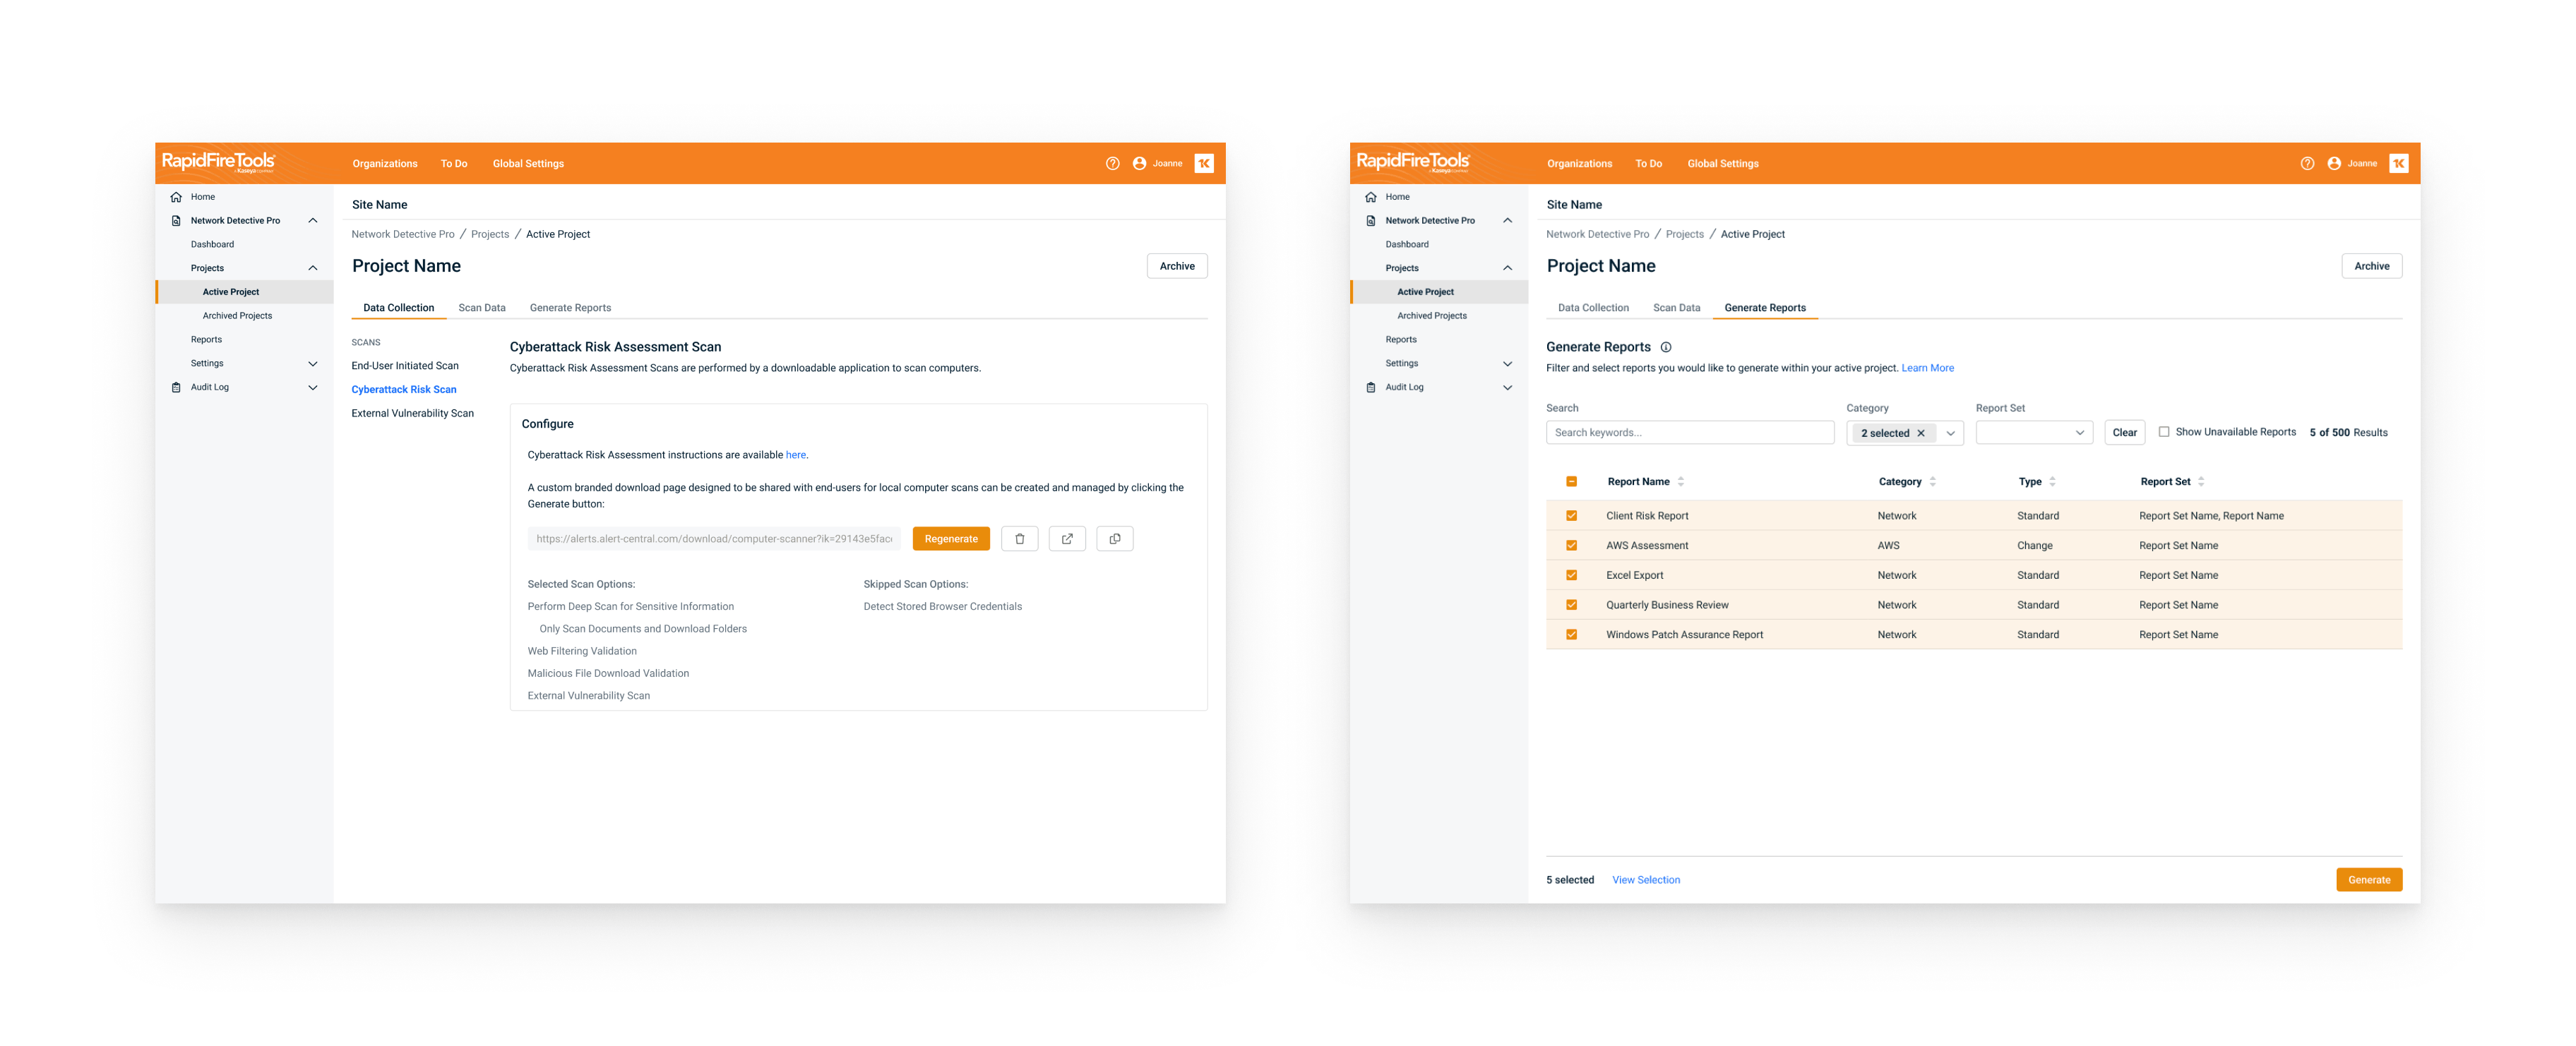Click the trash icon beside Regenerate

point(1019,539)
